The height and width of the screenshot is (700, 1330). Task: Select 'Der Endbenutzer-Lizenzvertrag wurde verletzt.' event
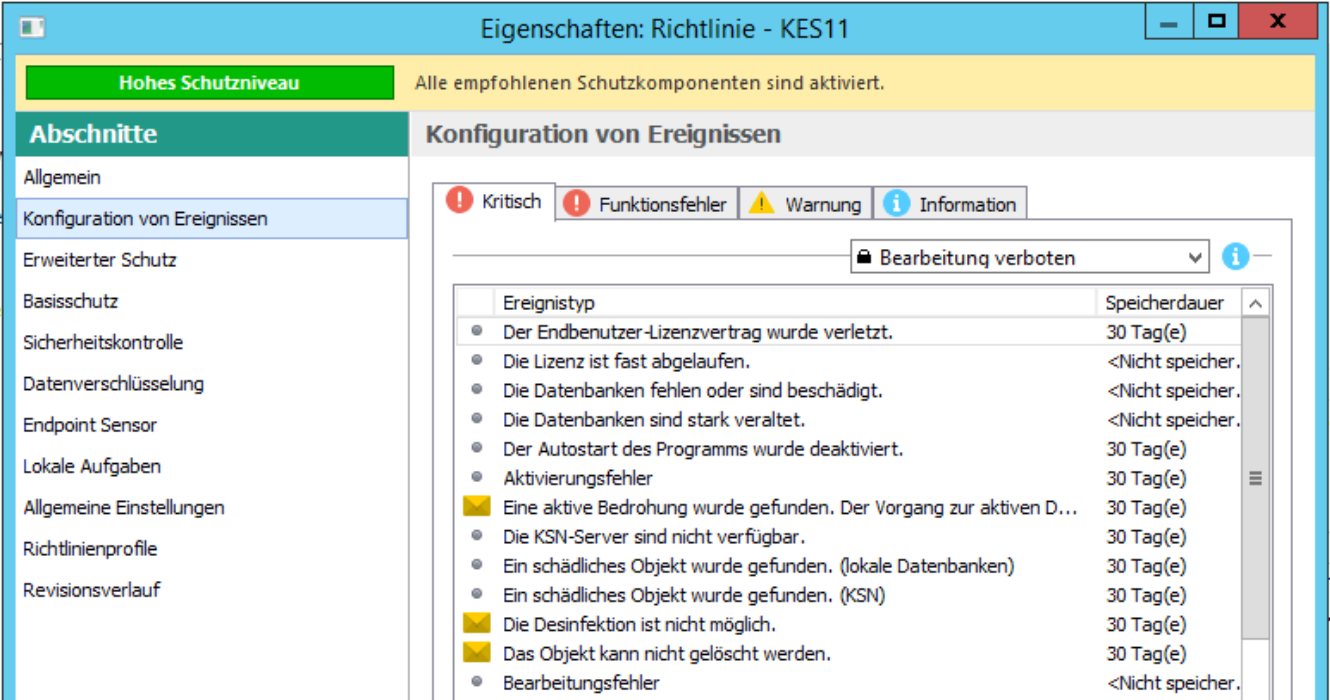pos(847,331)
